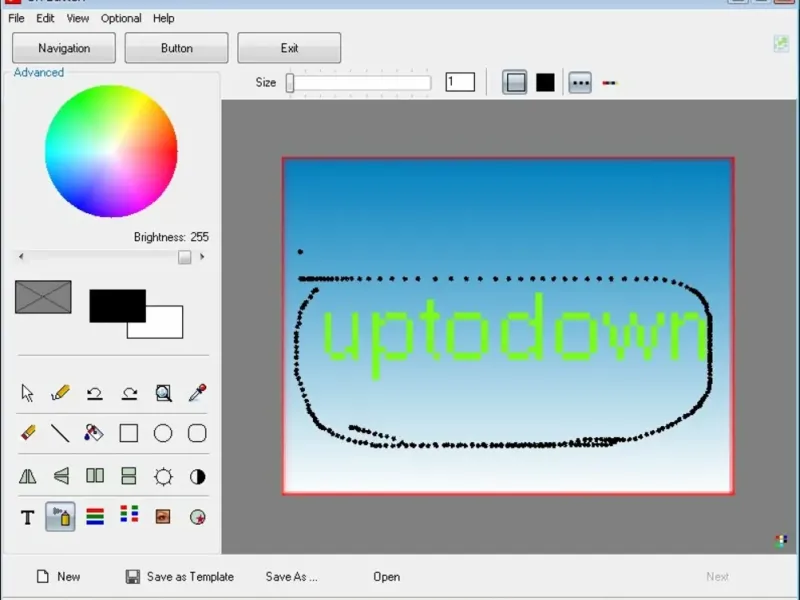The width and height of the screenshot is (800, 600).
Task: Select the arrow pointer tool
Action: point(28,393)
